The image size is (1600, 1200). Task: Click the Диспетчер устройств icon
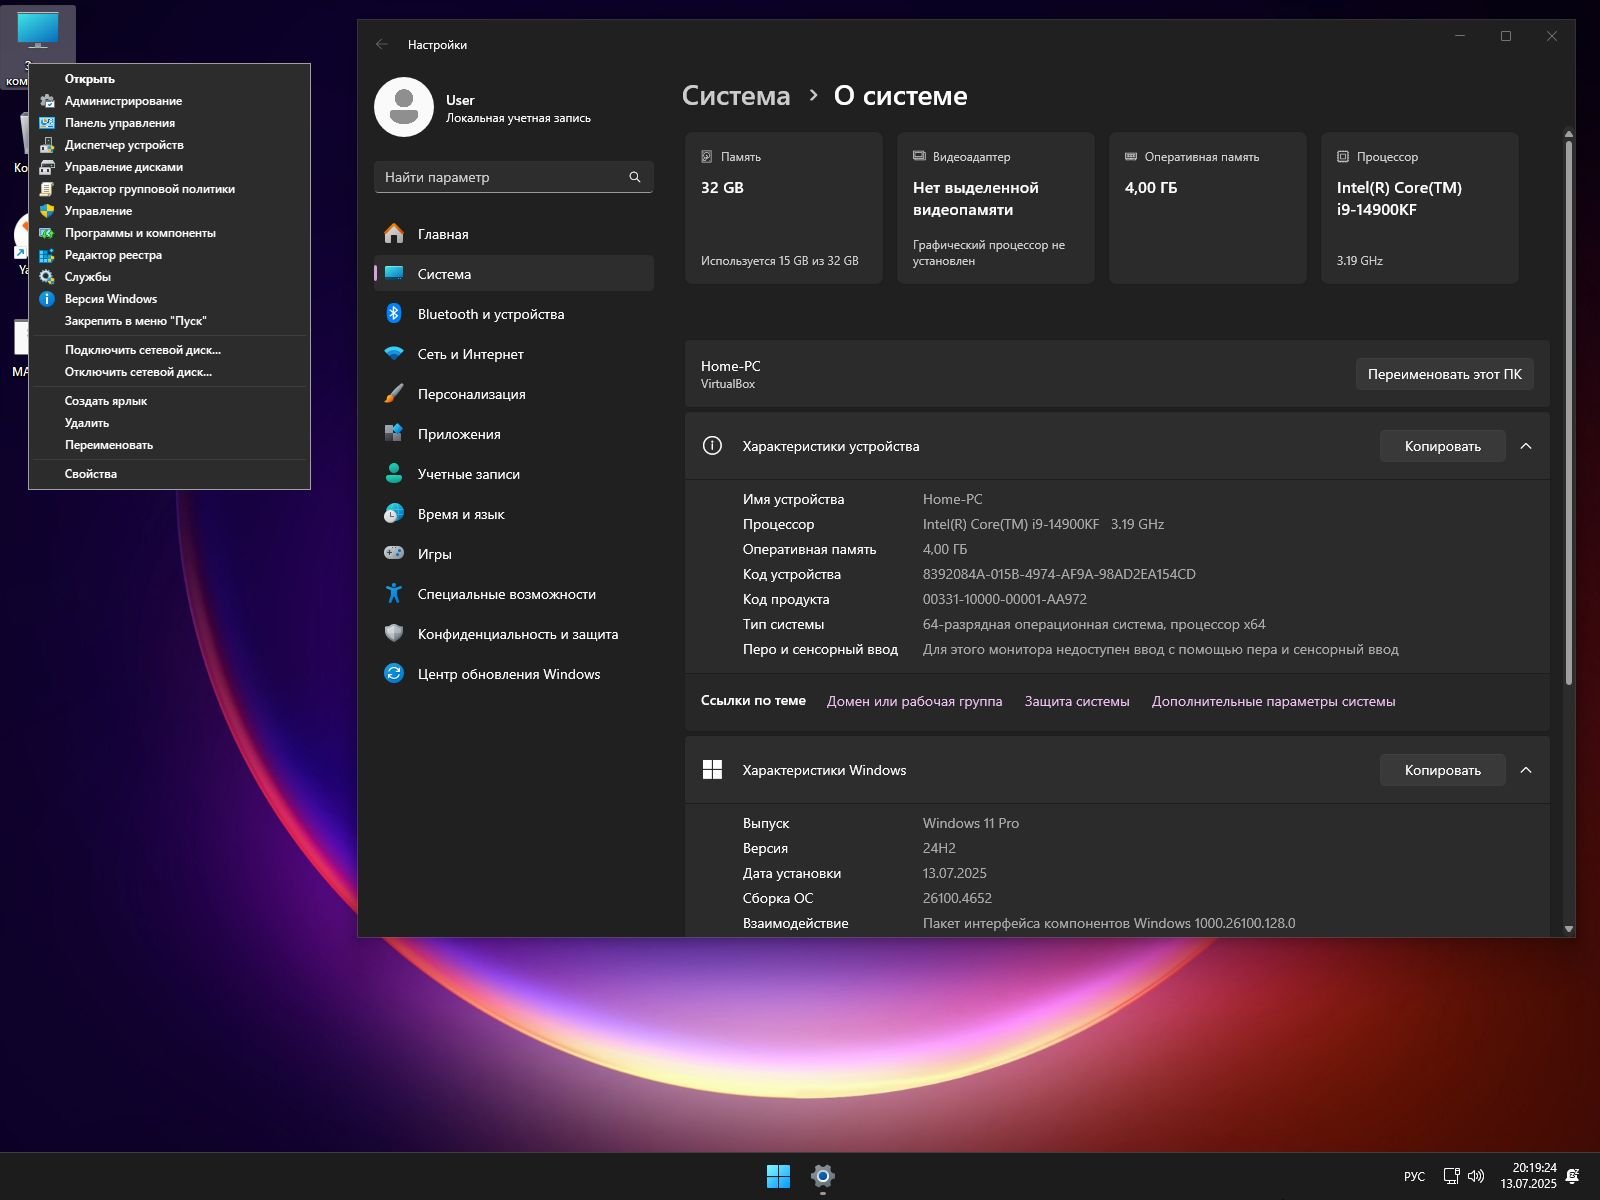(47, 145)
